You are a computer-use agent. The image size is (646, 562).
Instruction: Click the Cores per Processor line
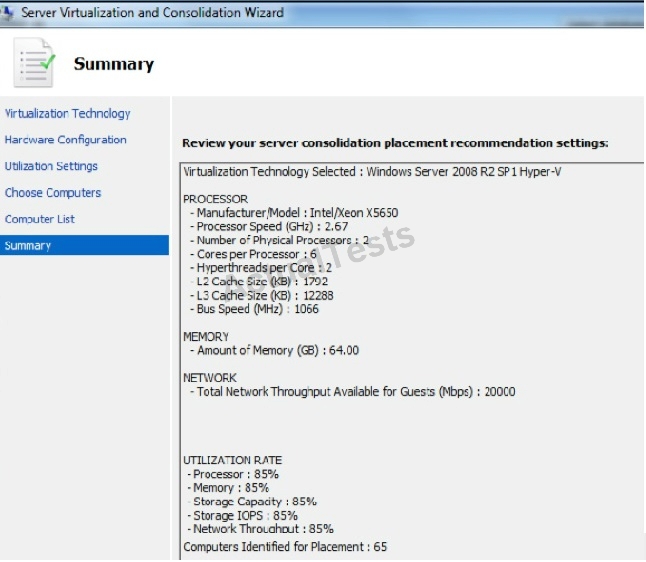pos(253,254)
